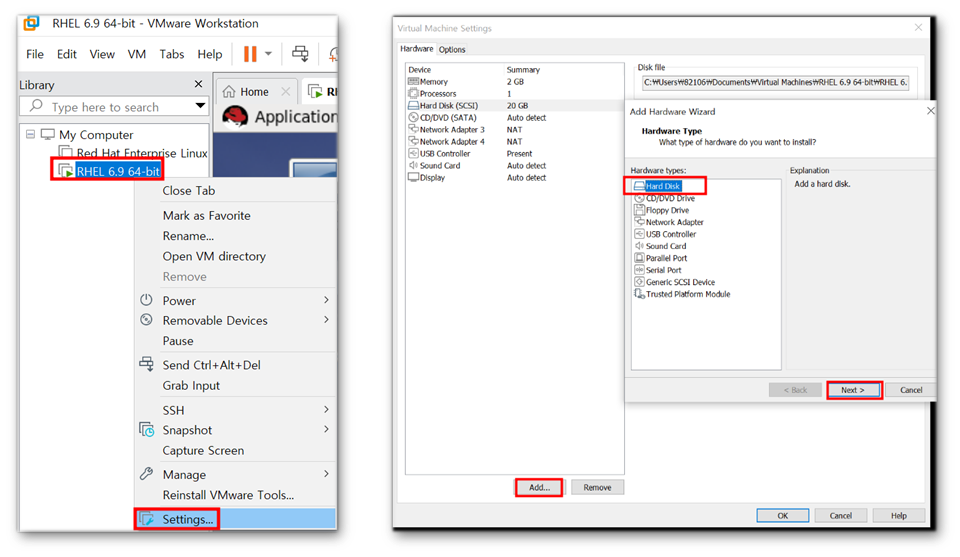
Task: Close the Home tab
Action: 285,92
